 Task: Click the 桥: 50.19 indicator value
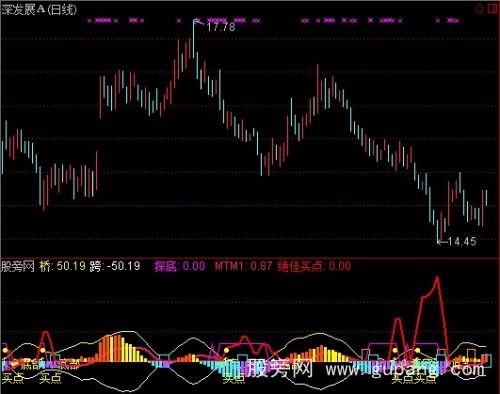[x=63, y=266]
